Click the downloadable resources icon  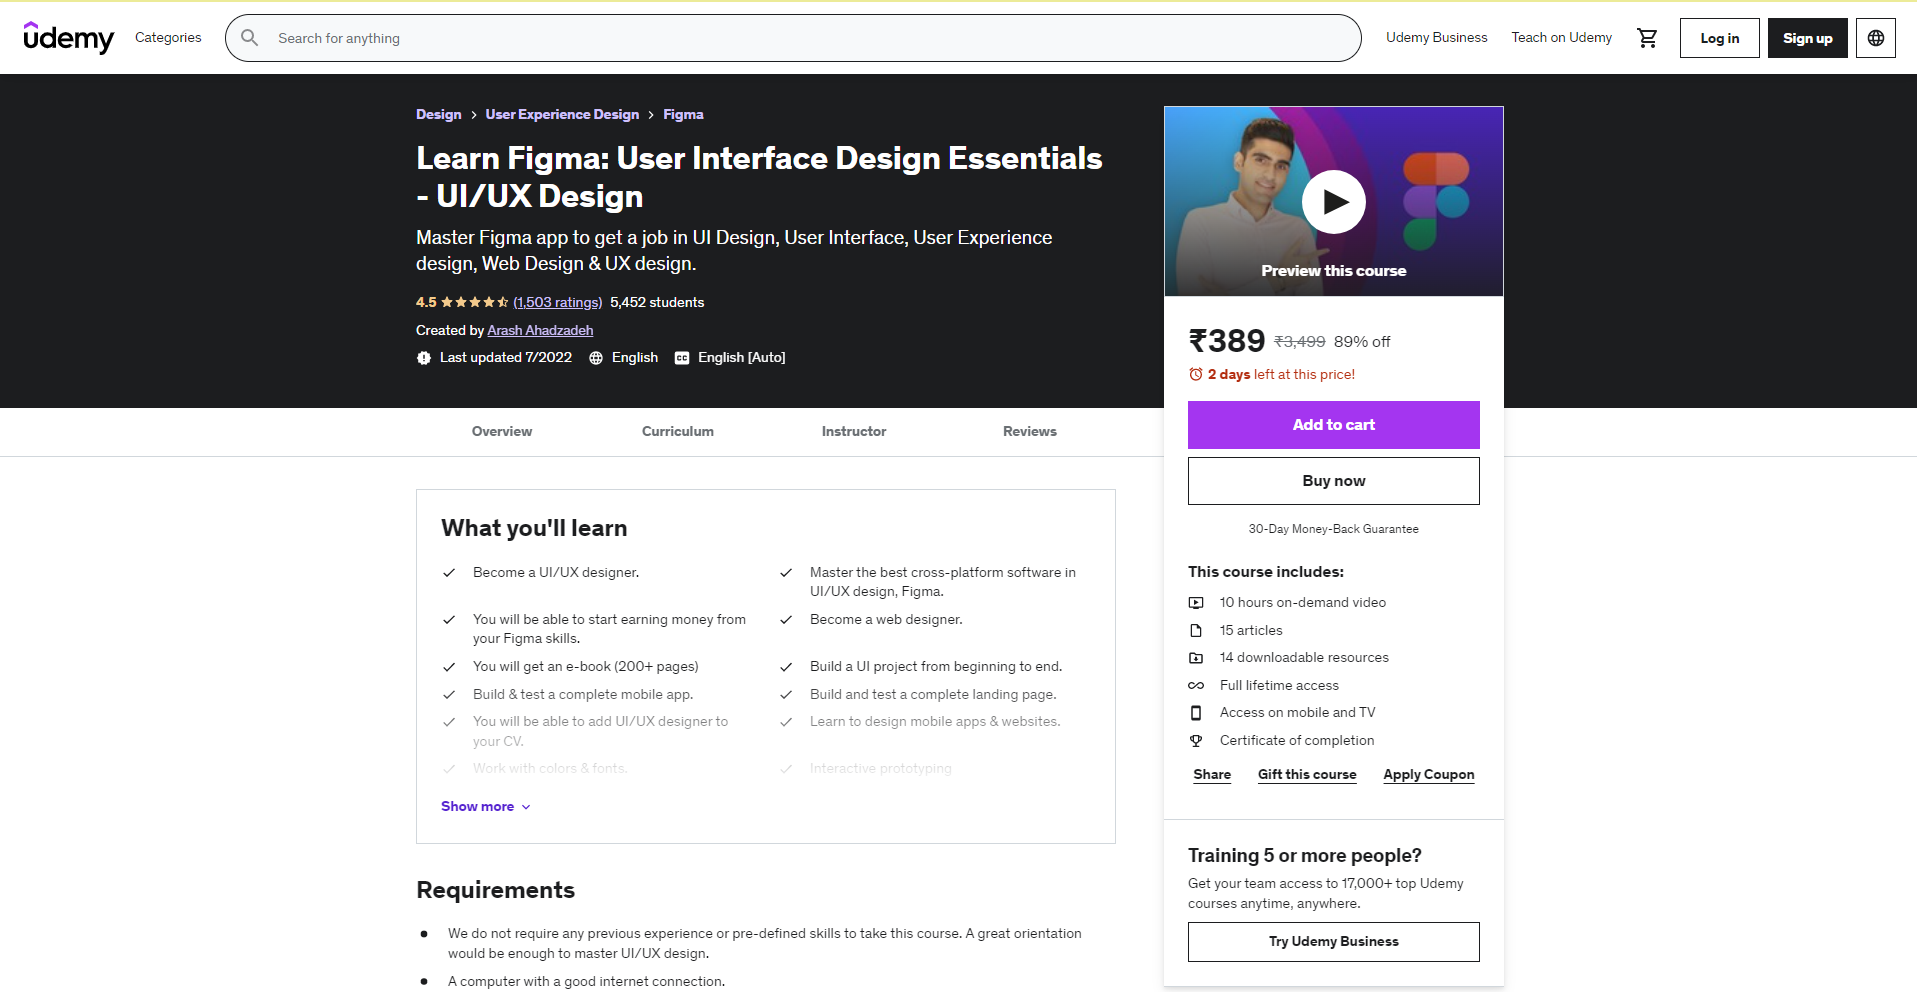pyautogui.click(x=1196, y=658)
